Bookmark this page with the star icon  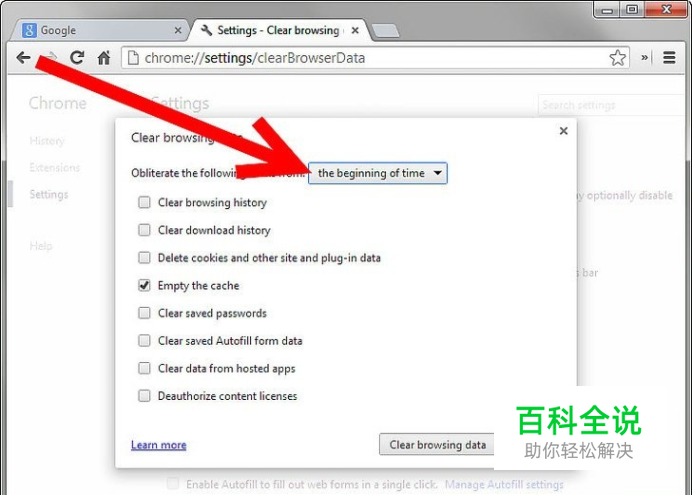point(617,58)
